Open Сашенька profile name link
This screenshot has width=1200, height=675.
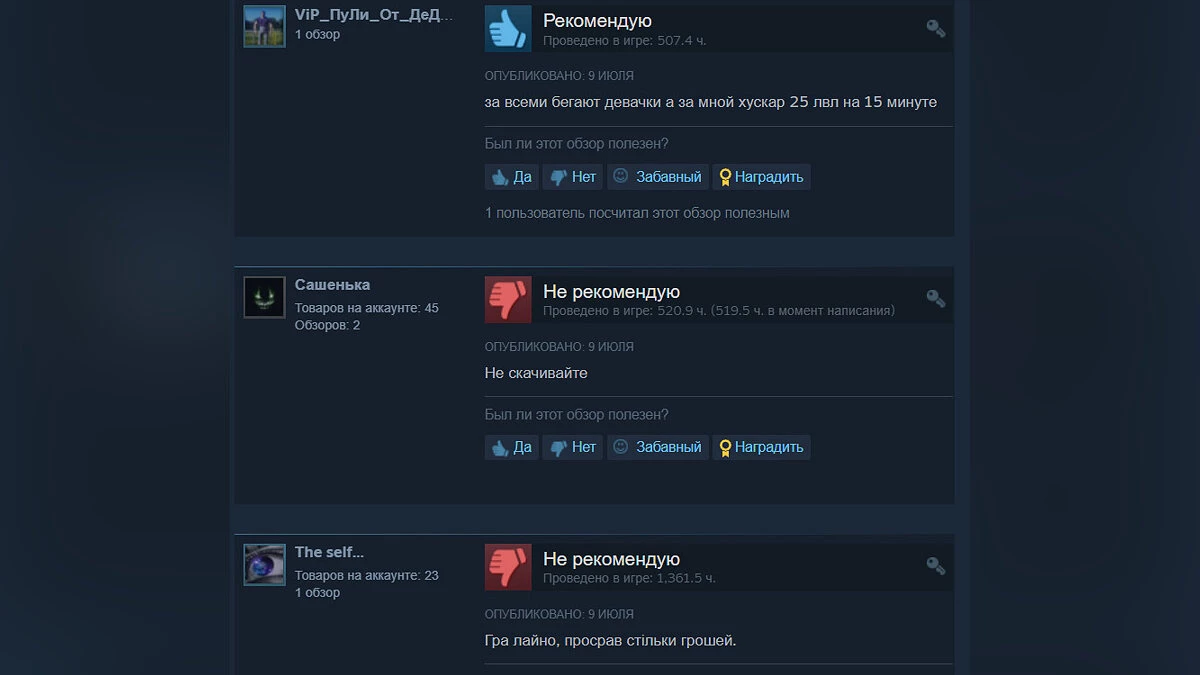point(332,285)
